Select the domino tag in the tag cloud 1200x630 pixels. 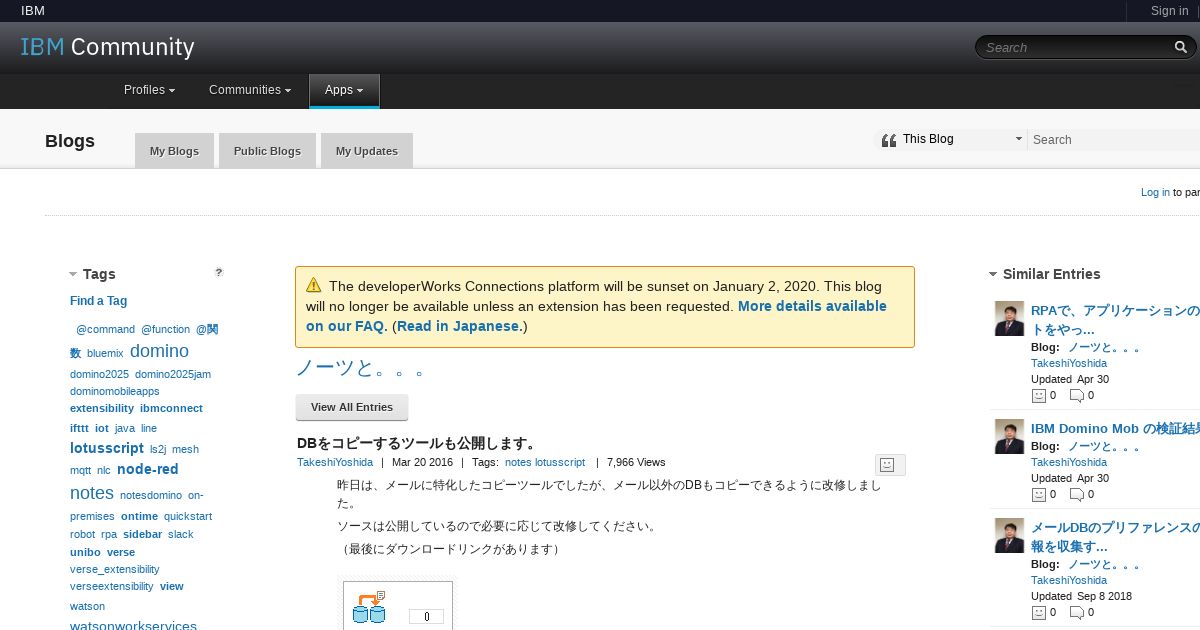(159, 351)
